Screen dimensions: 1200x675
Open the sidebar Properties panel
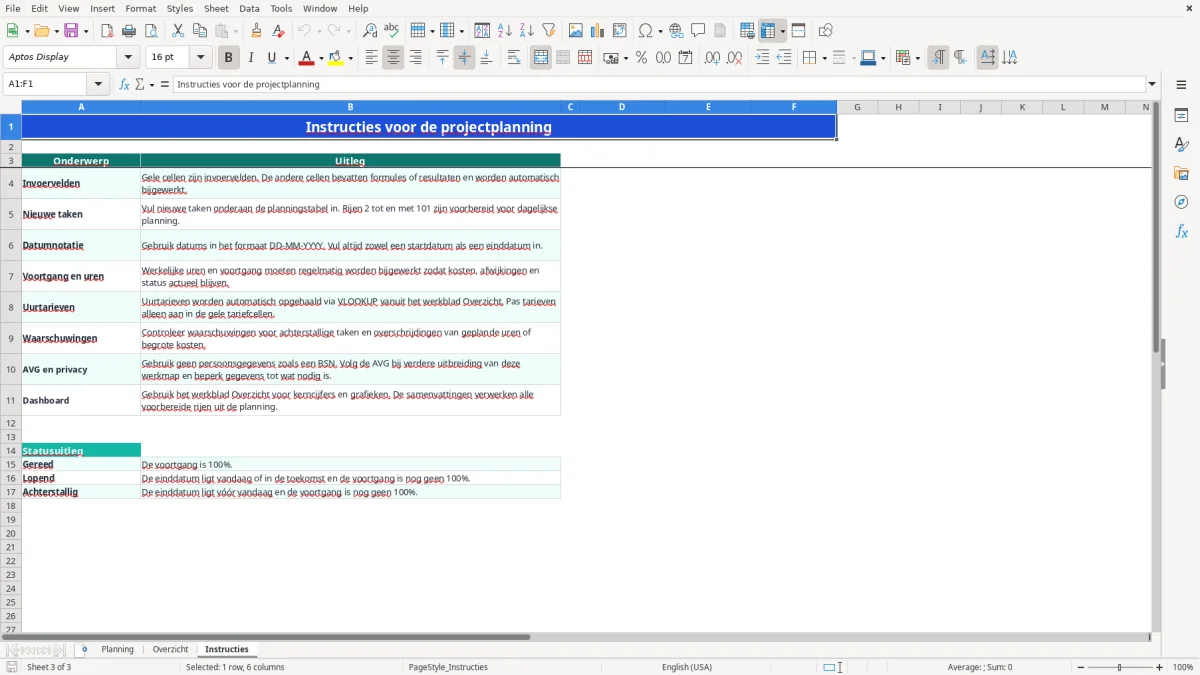(1181, 116)
